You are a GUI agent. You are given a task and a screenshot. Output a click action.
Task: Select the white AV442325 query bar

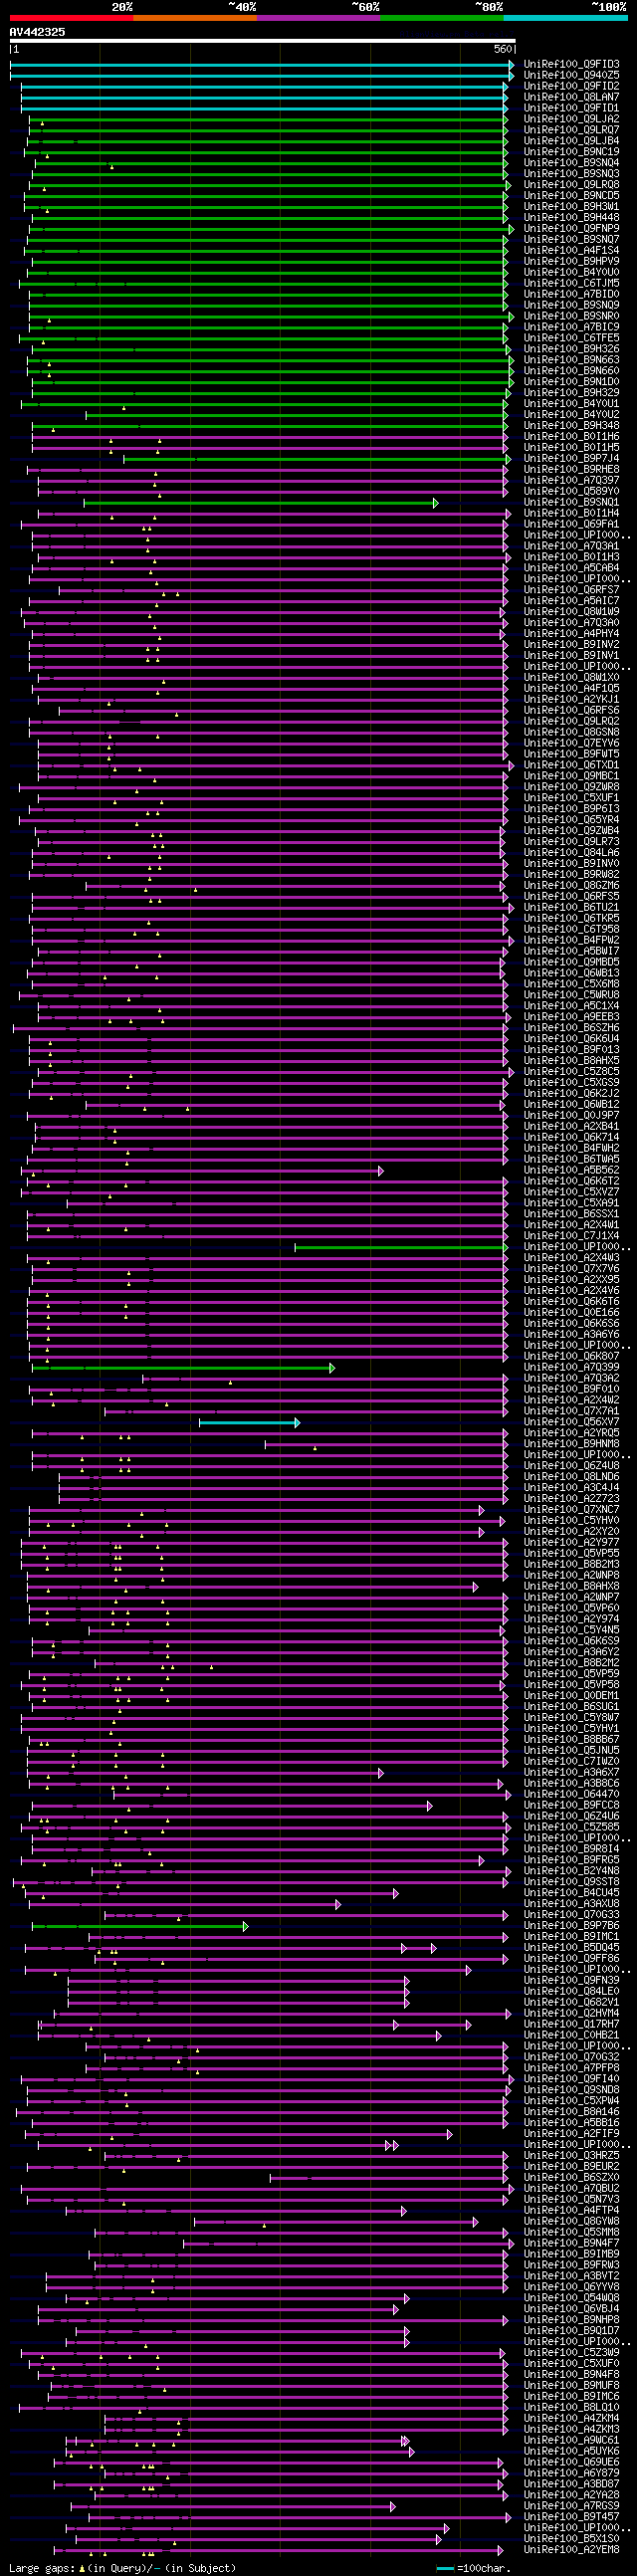pos(263,41)
